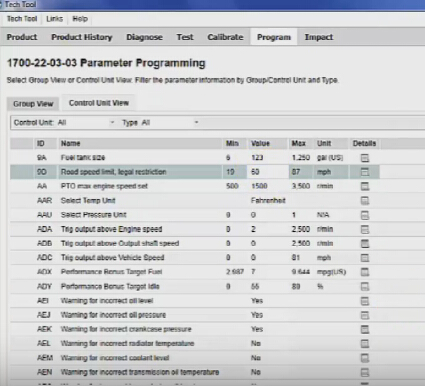Image resolution: width=425 pixels, height=386 pixels.
Task: Click the value 55 for Target Idle
Action: pyautogui.click(x=255, y=287)
